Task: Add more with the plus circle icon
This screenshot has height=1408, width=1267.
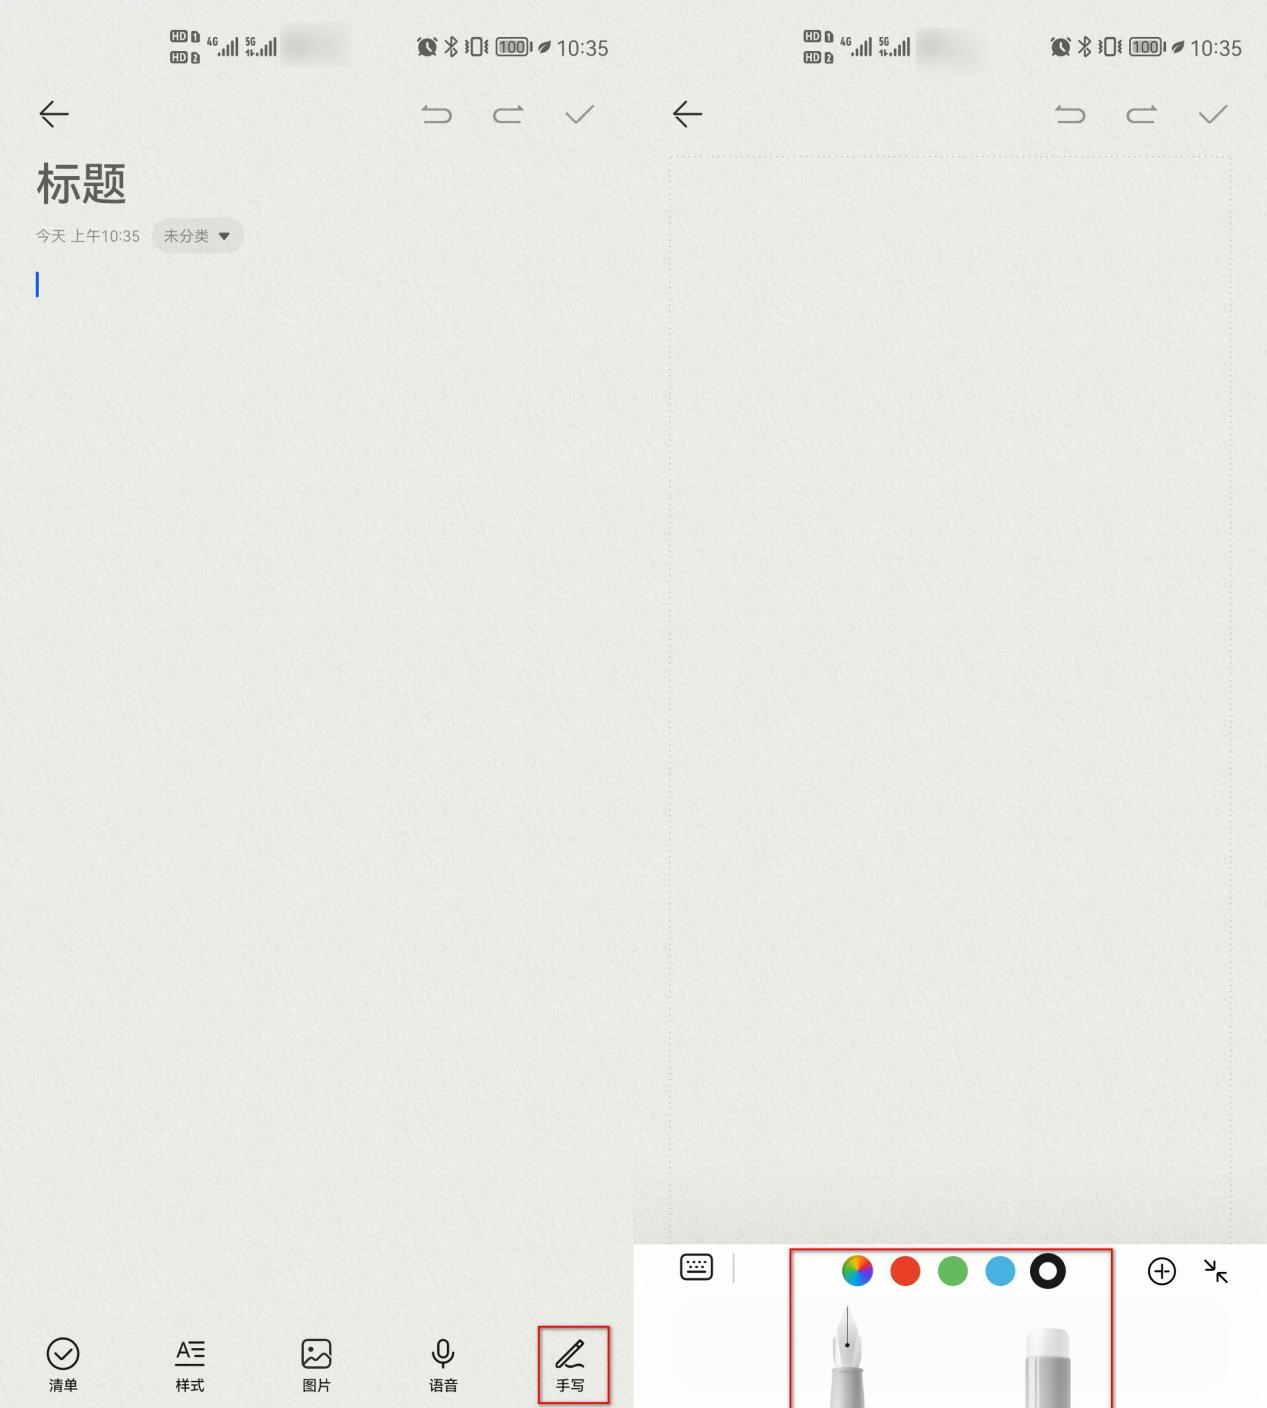Action: click(x=1161, y=1271)
